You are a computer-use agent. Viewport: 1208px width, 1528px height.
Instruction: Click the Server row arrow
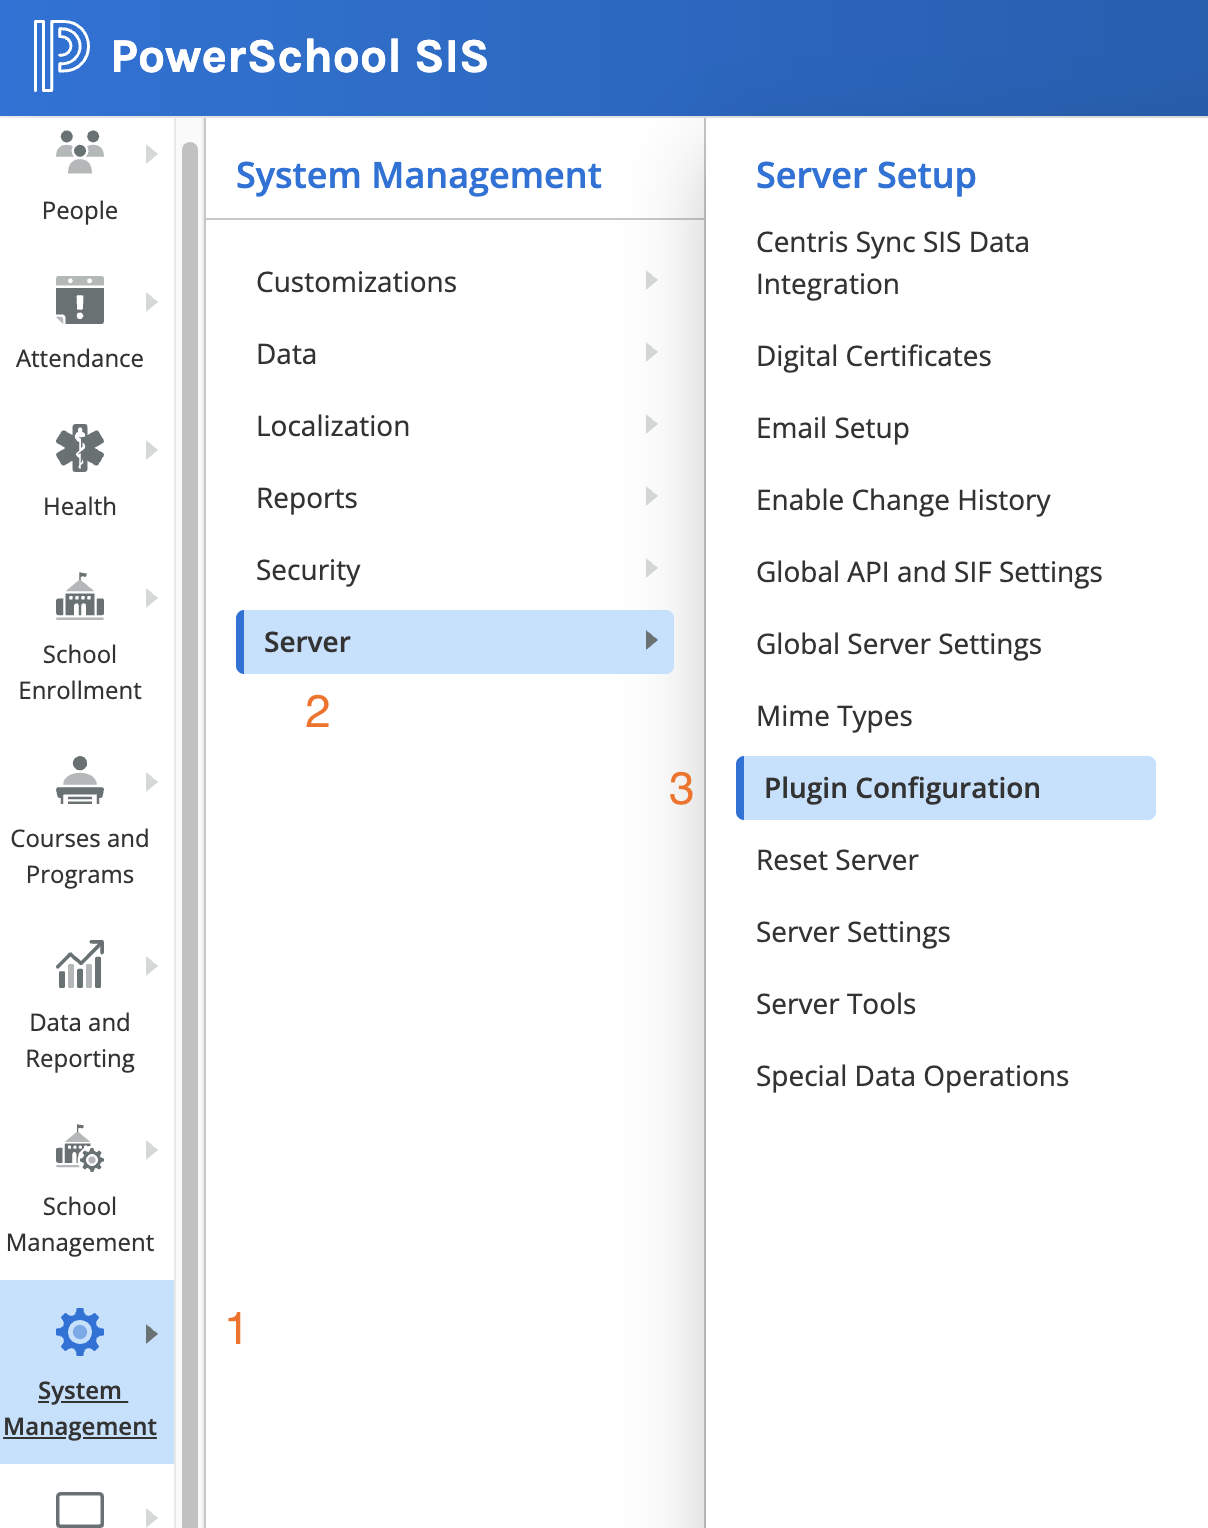(x=651, y=640)
